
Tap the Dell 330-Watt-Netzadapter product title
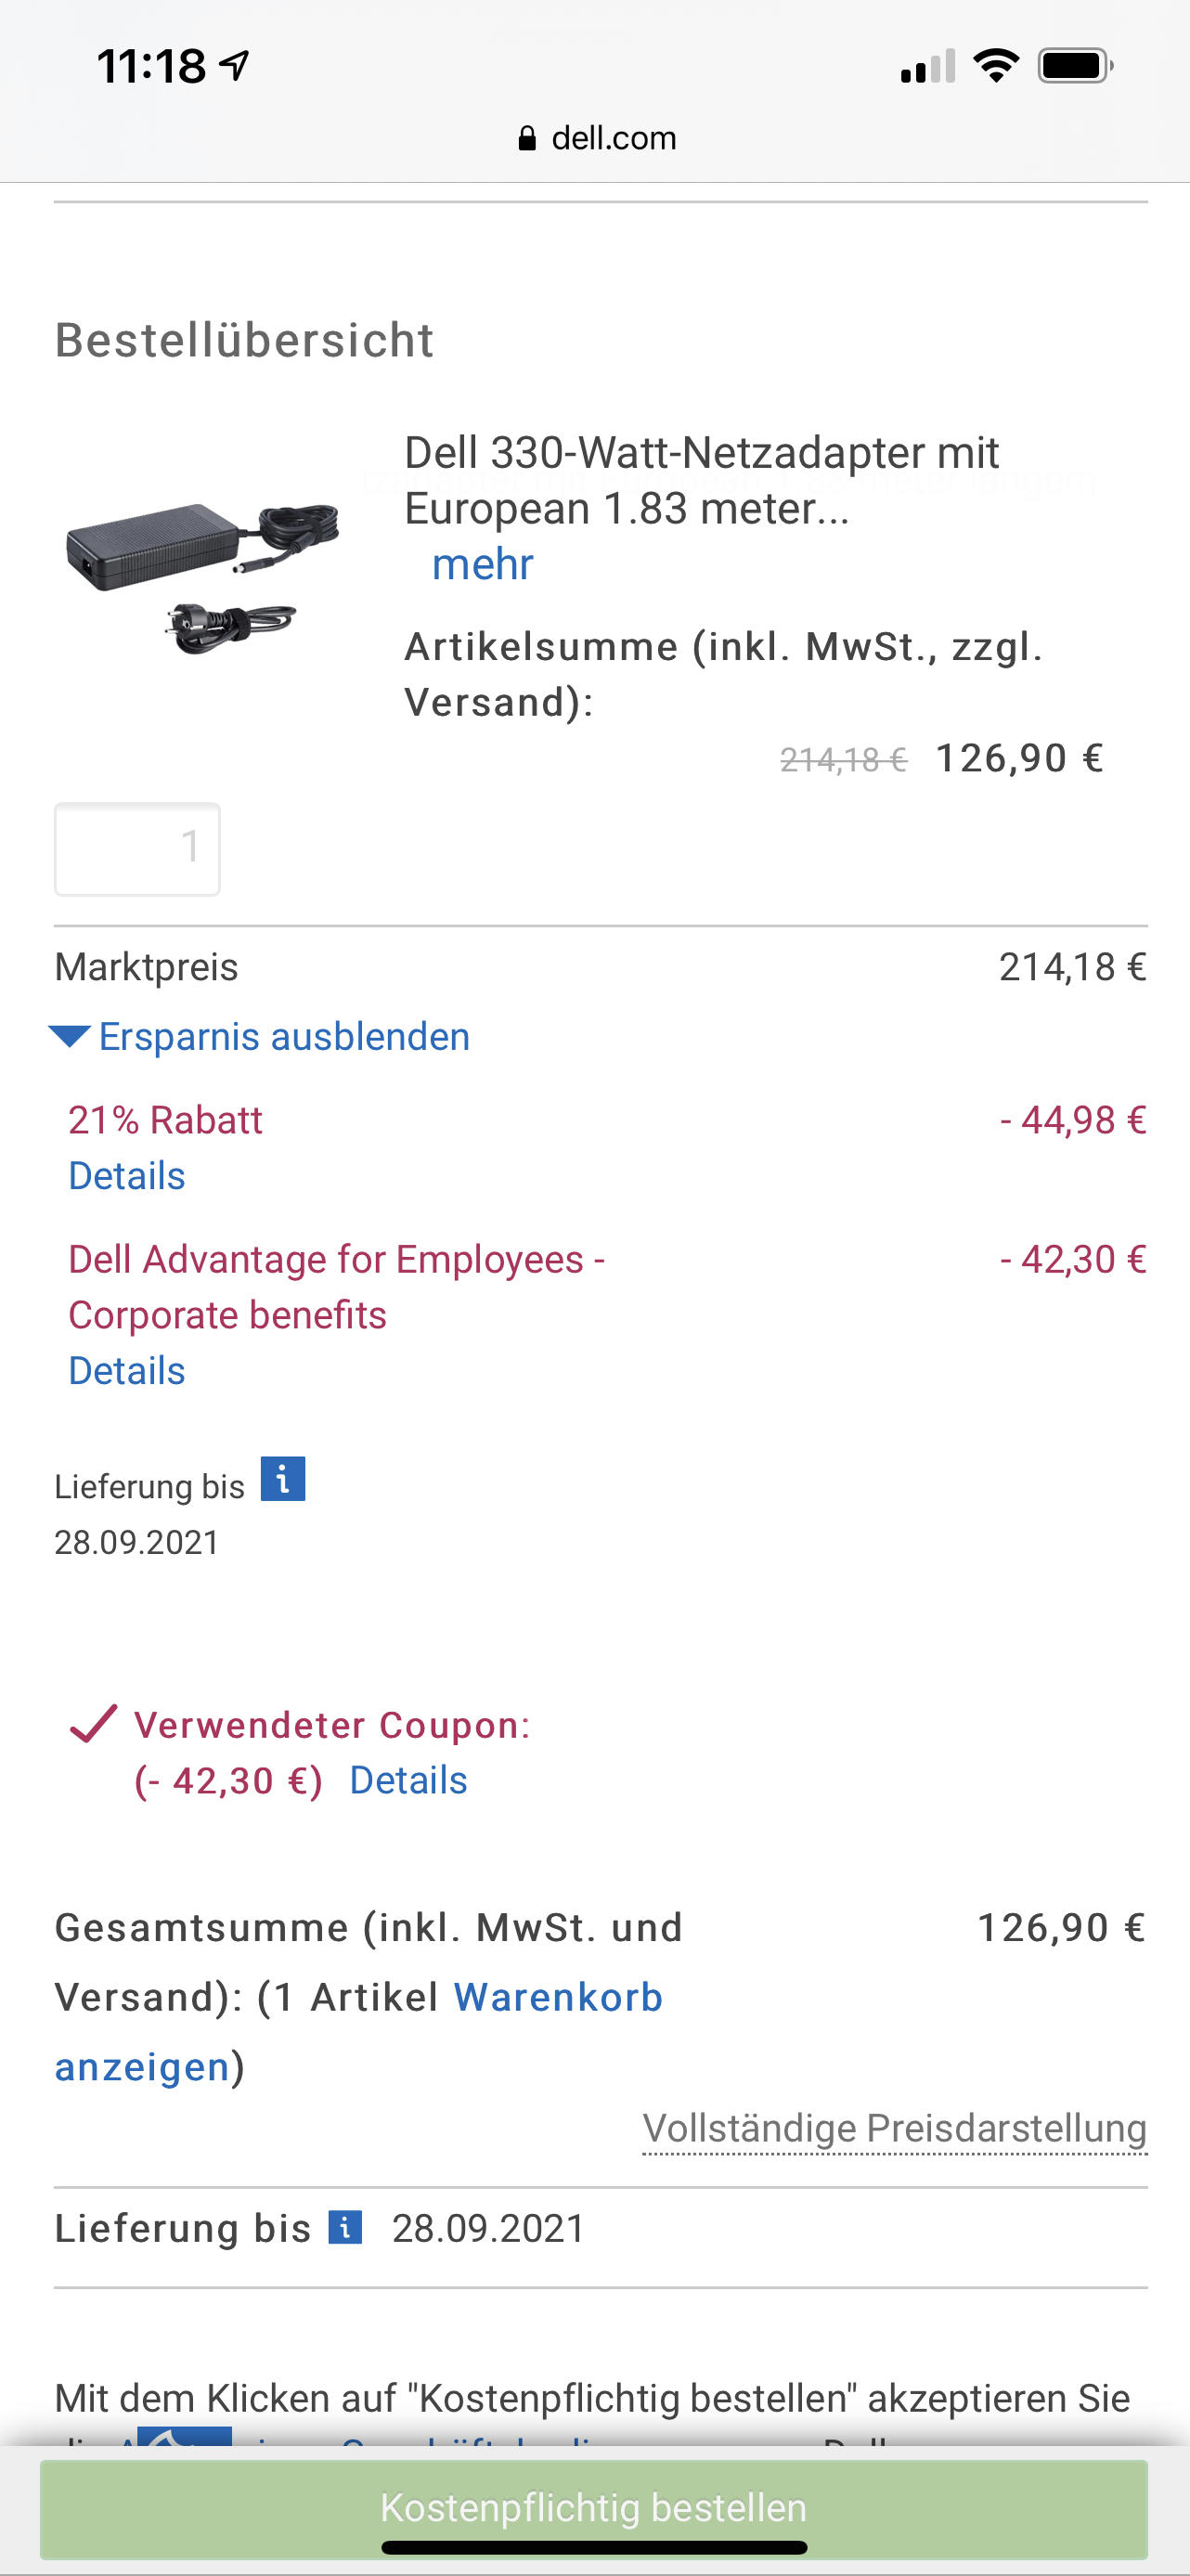700,481
